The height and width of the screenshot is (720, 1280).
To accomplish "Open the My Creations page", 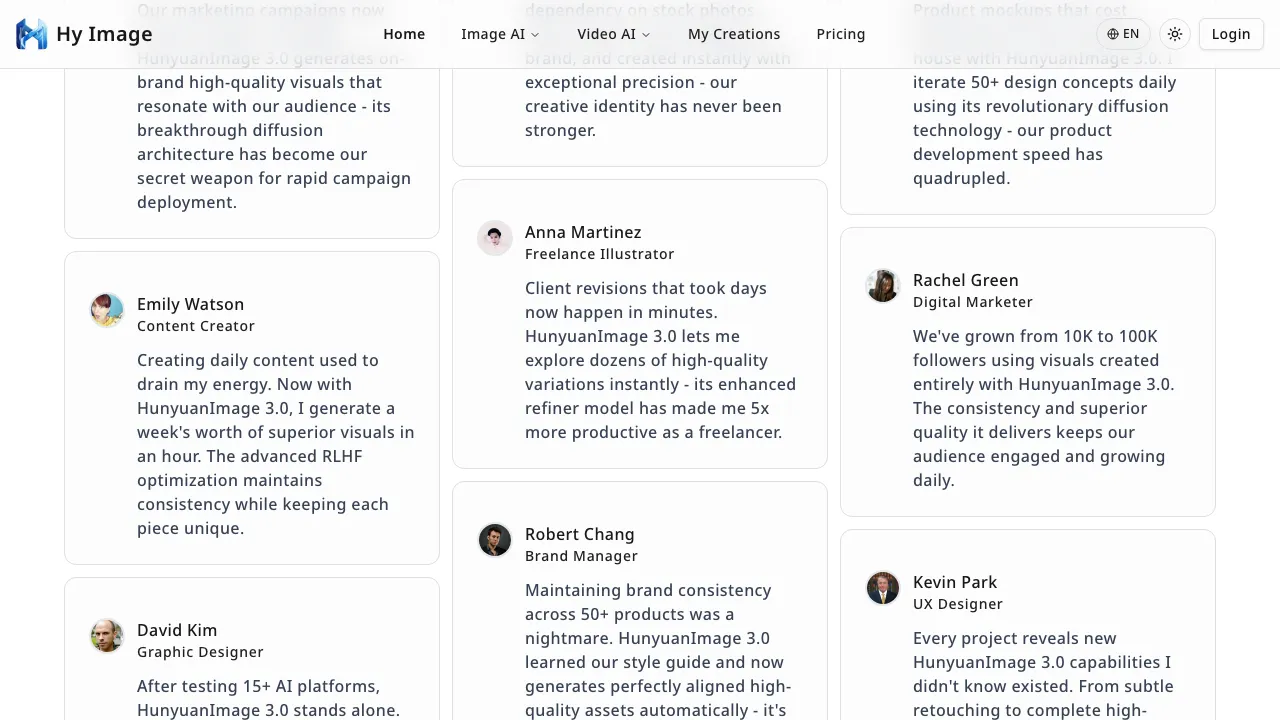I will point(734,34).
